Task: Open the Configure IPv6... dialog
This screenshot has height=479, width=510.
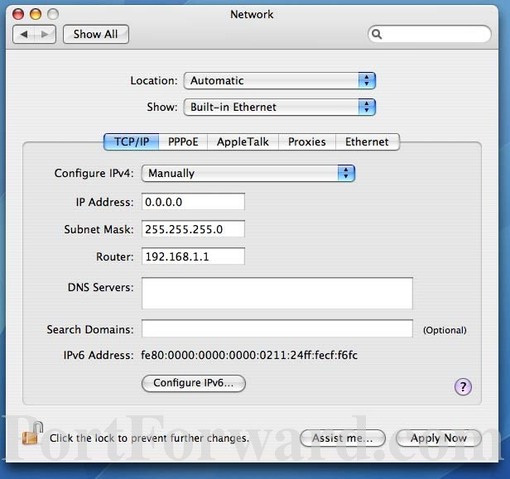Action: tap(194, 383)
